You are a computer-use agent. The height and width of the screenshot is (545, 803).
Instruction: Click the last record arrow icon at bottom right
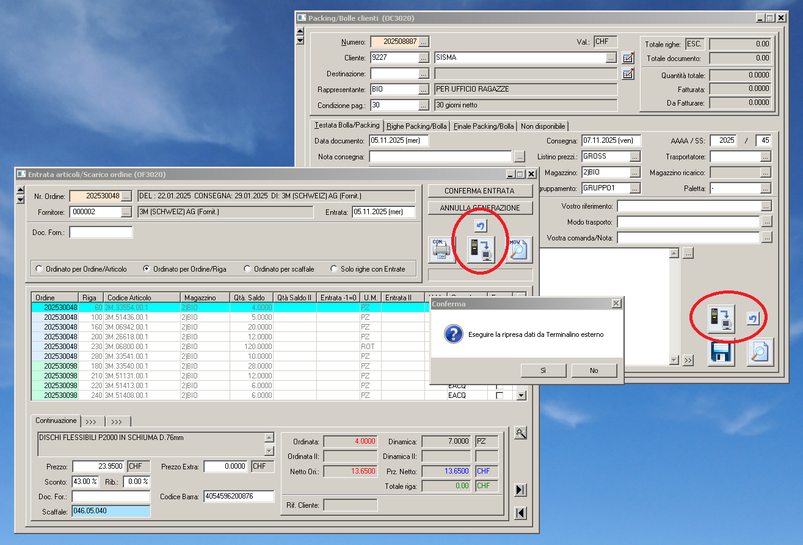[x=521, y=490]
